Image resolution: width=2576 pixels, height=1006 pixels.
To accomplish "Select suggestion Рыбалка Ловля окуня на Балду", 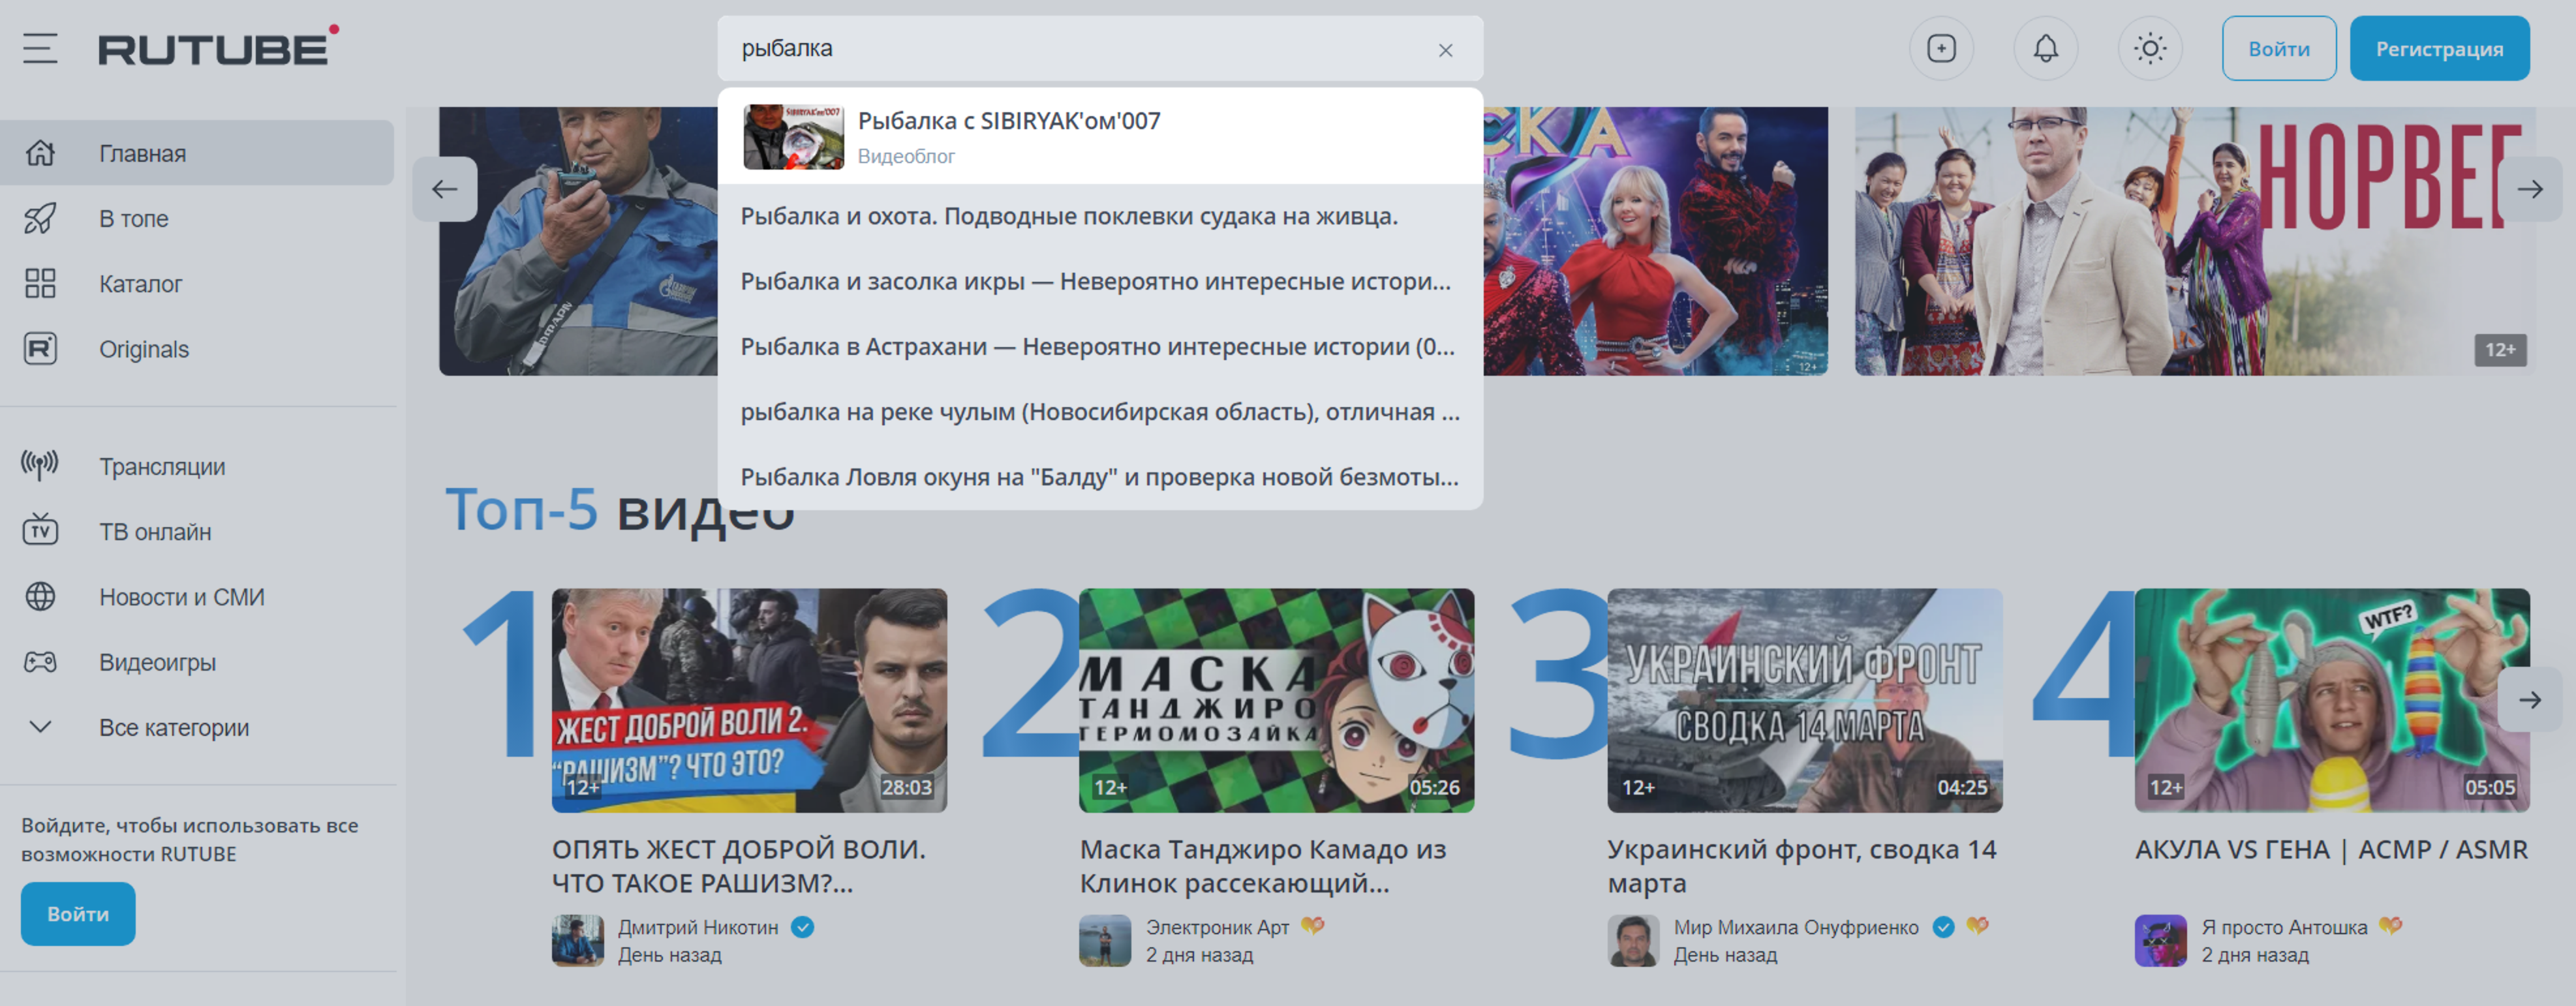I will tap(1100, 476).
